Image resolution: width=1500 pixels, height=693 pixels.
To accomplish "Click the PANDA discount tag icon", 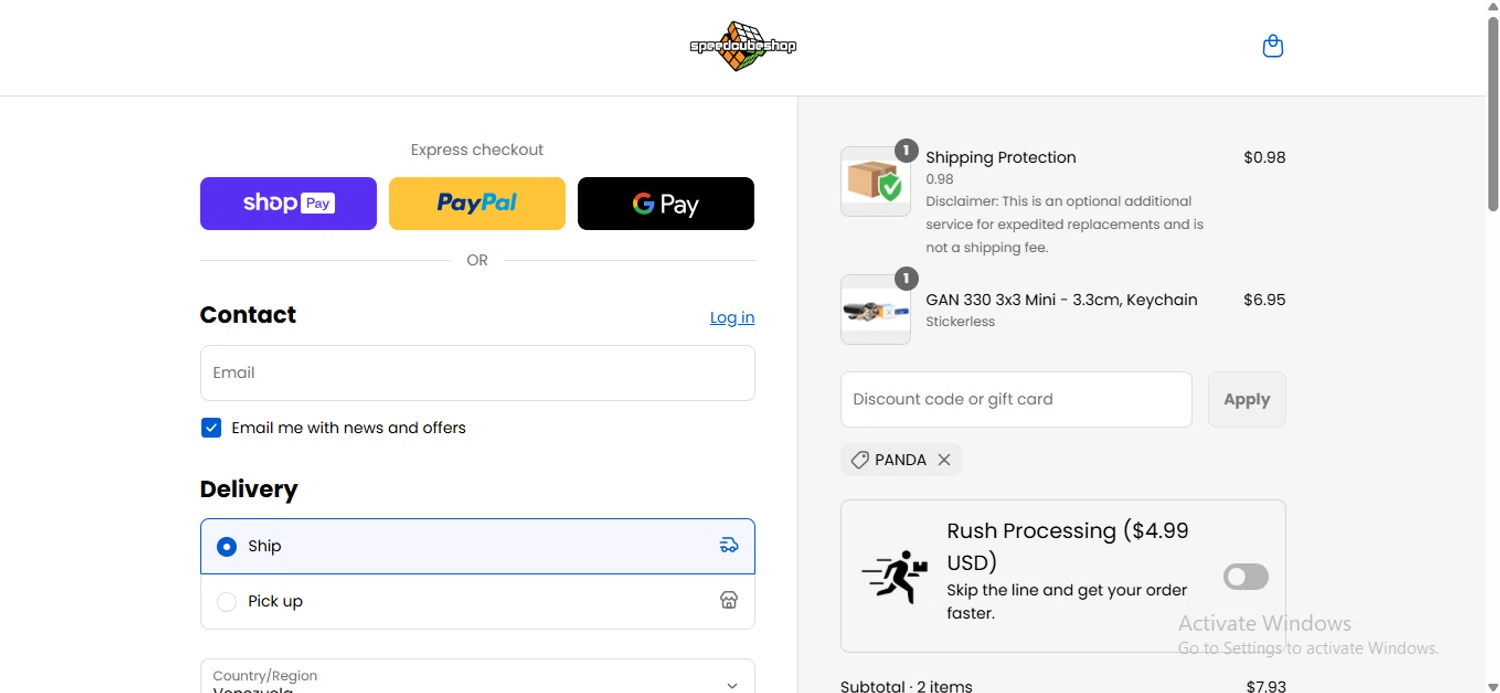I will 859,460.
